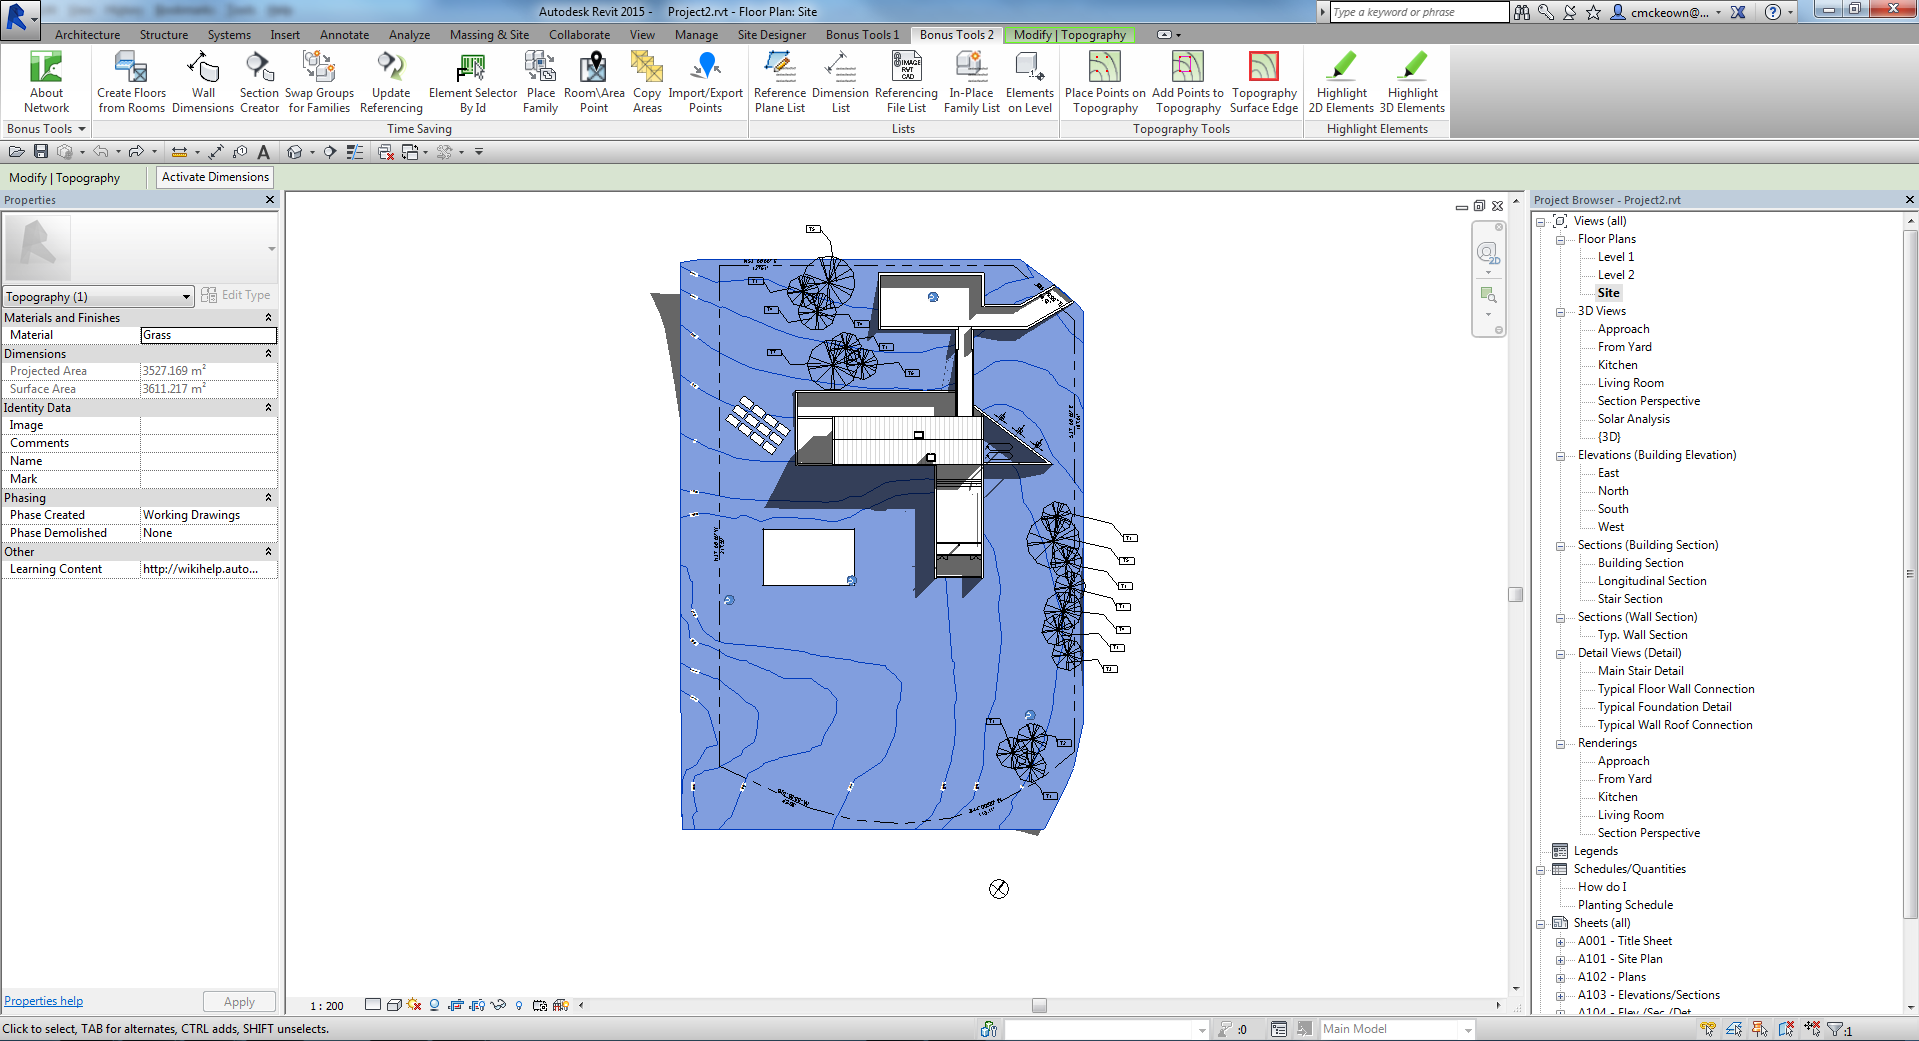Screen dimensions: 1919x1041
Task: Start the Section Creator tool
Action: click(x=259, y=80)
